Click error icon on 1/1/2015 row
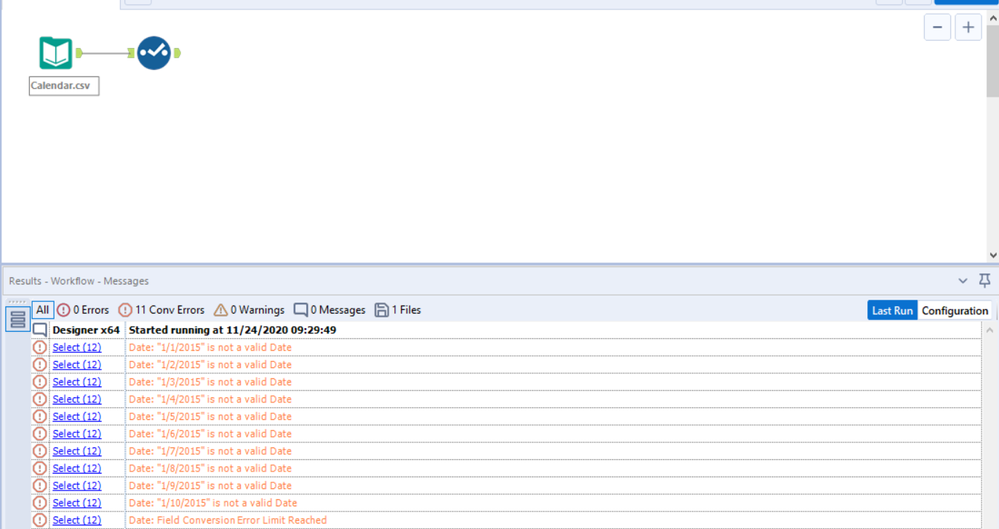The image size is (999, 529). tap(40, 347)
